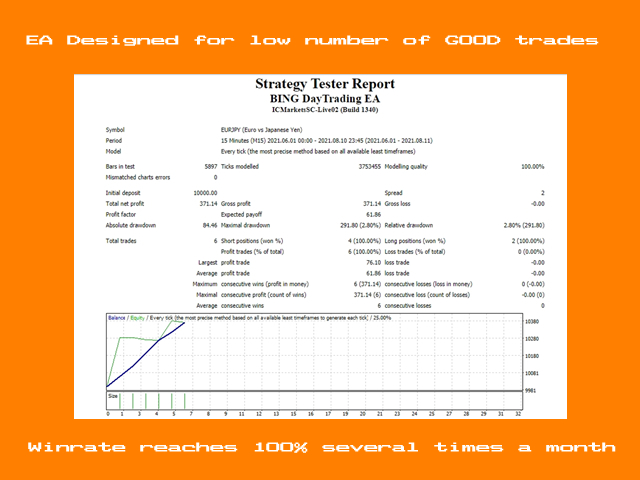
Task: Click the "10180" price axis label
Action: click(532, 356)
